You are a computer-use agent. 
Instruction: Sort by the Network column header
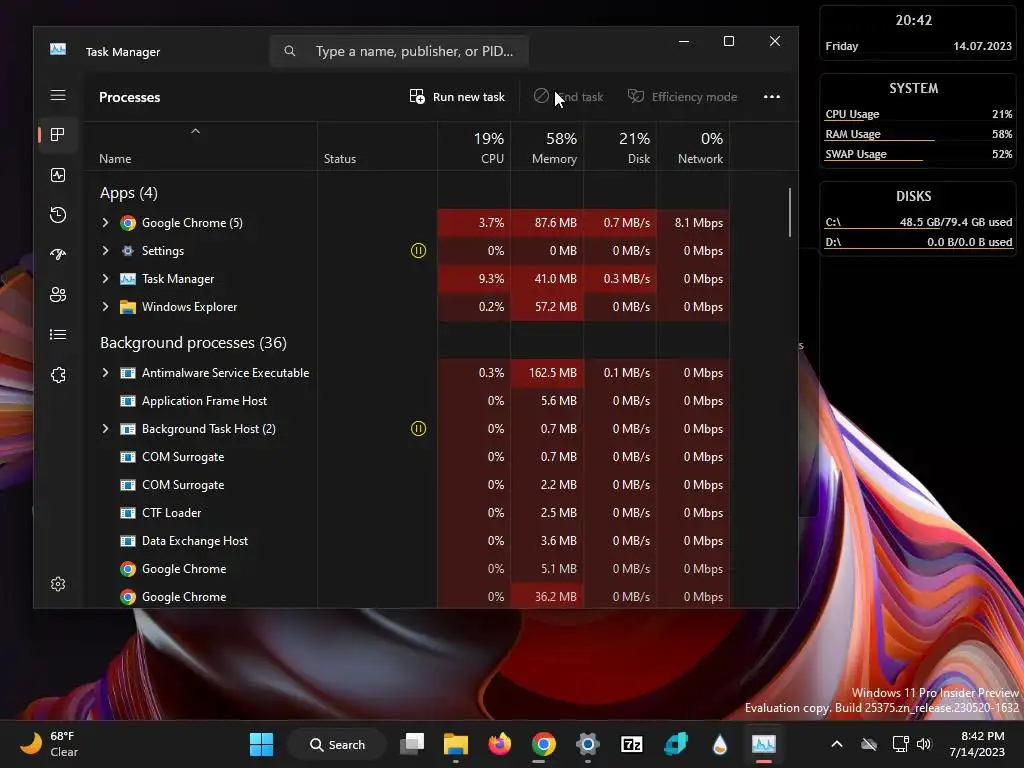coord(694,147)
